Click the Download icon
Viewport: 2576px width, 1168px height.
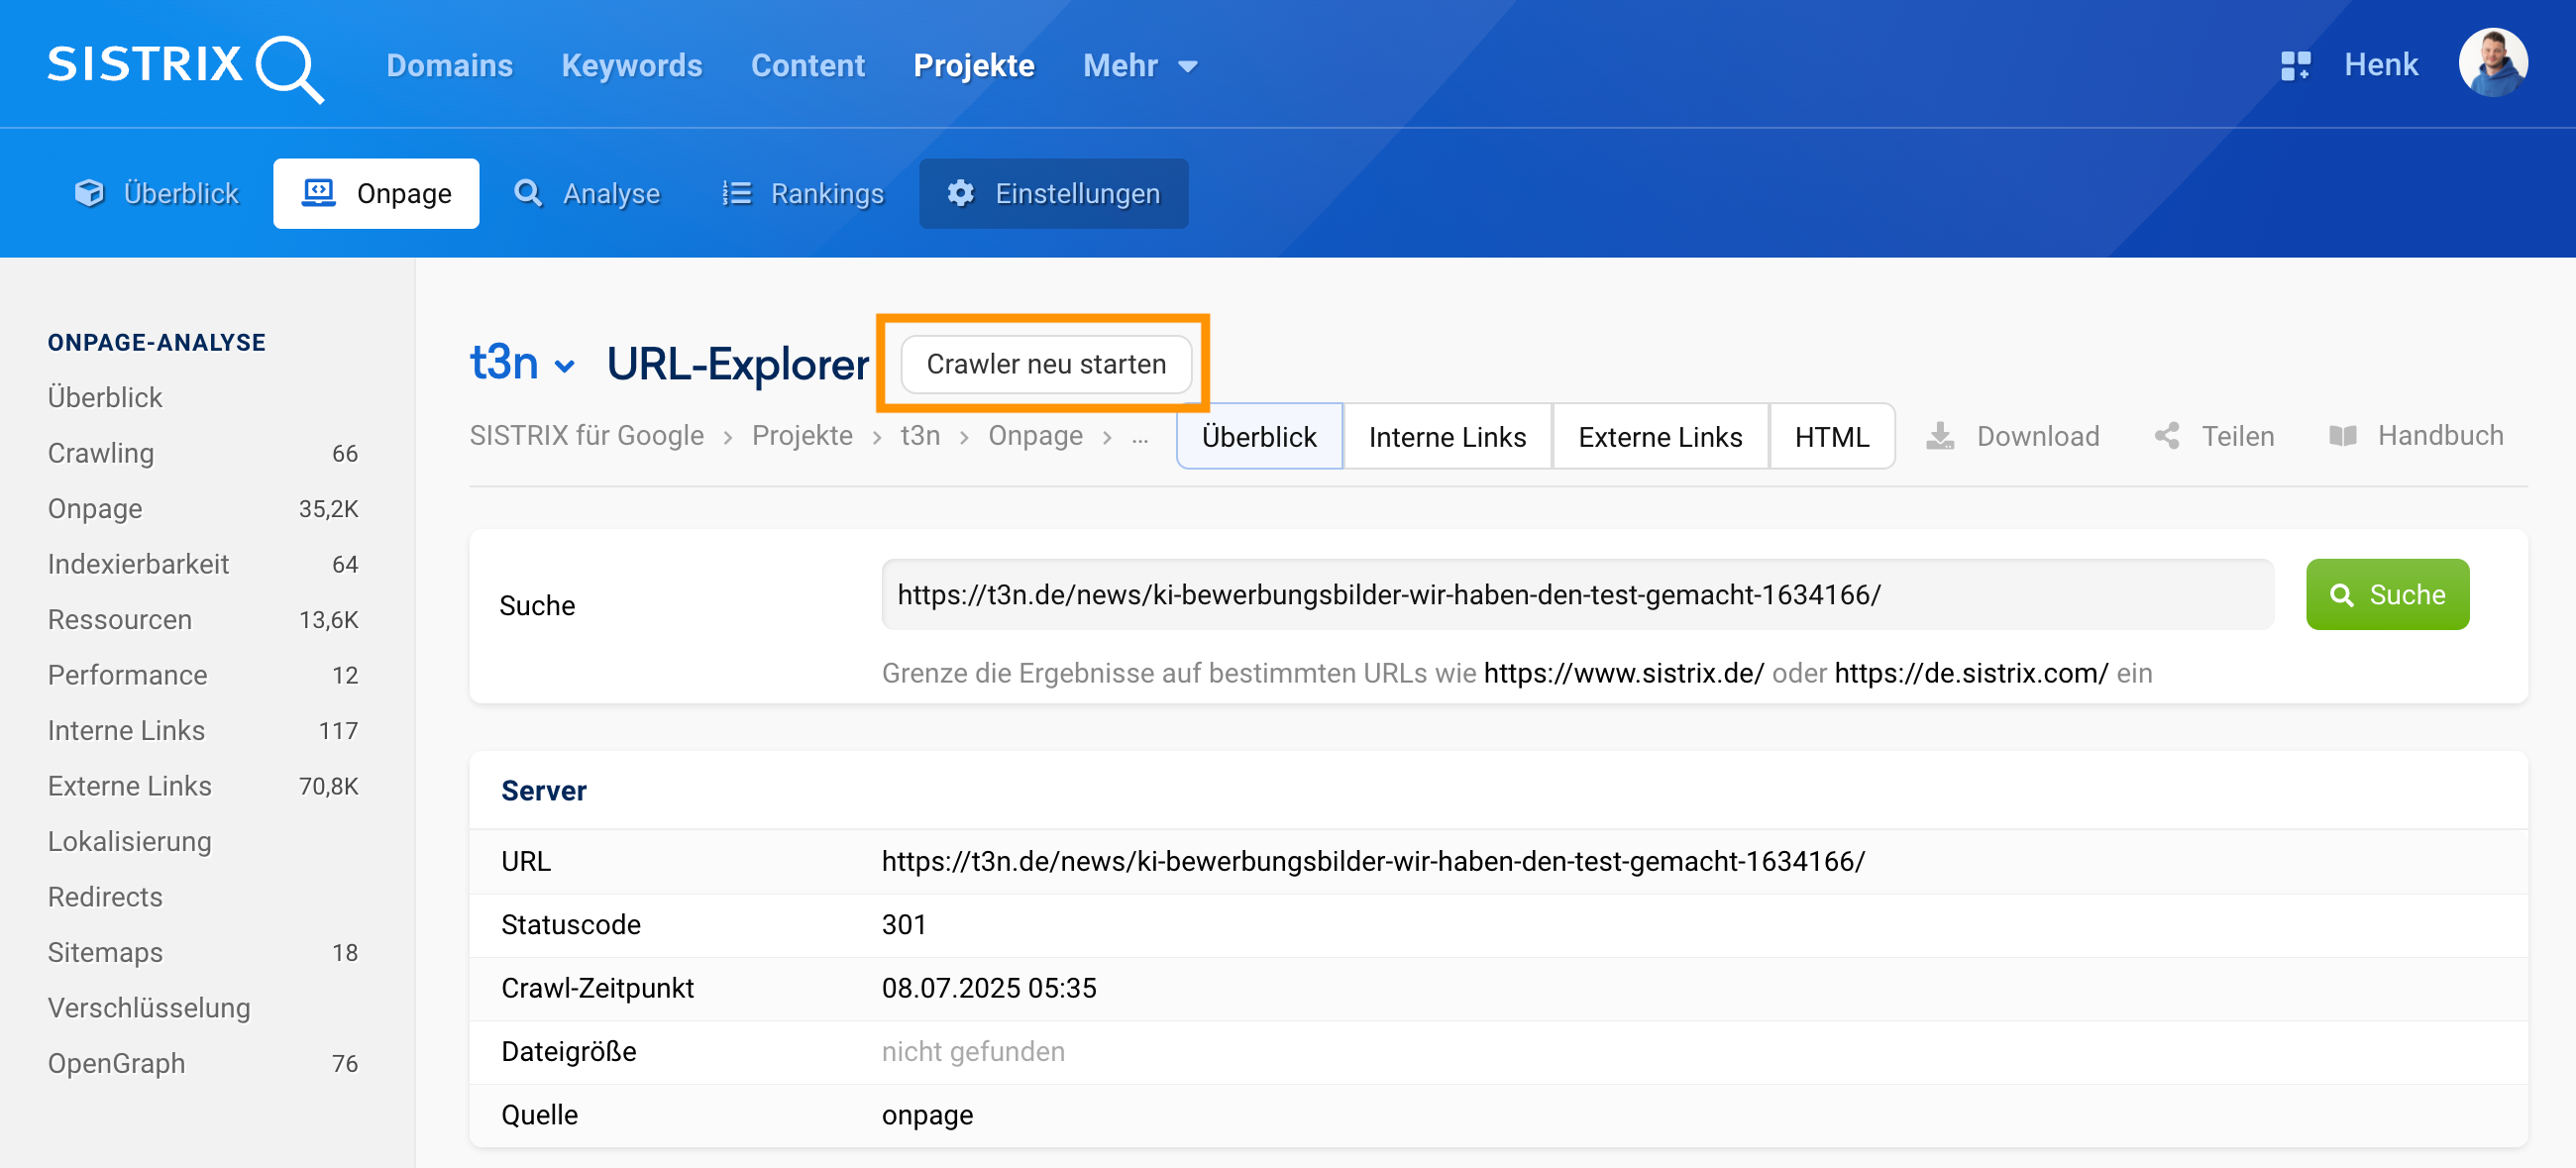click(x=1940, y=436)
